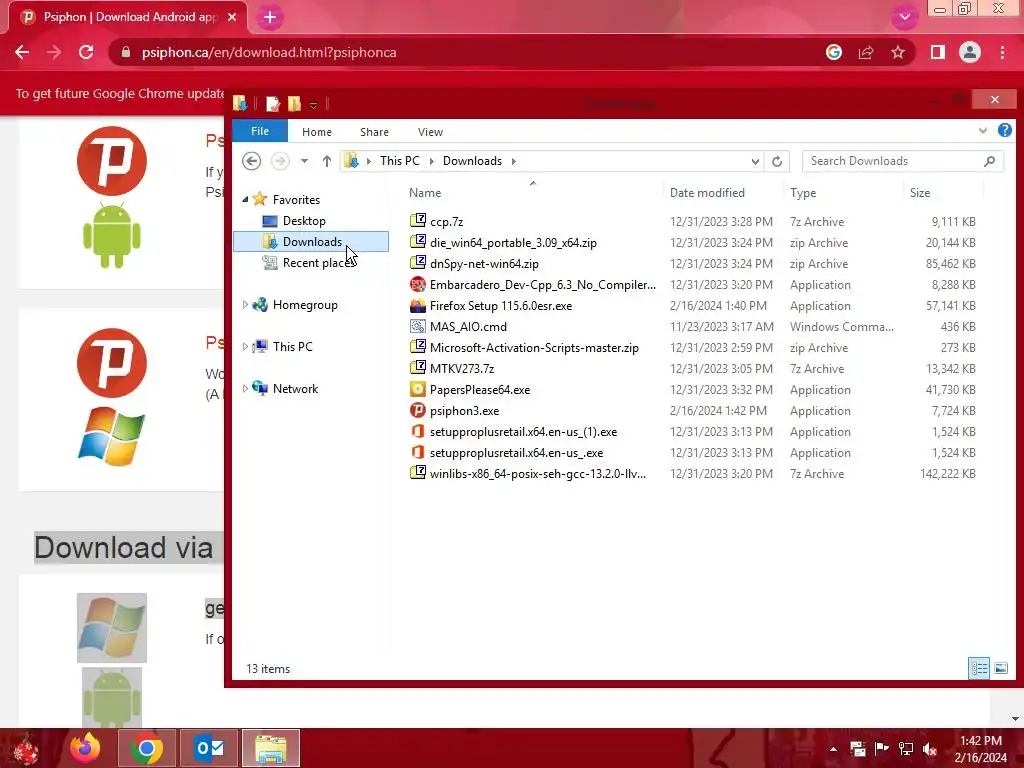
Task: Open the View ribbon tab
Action: click(430, 132)
